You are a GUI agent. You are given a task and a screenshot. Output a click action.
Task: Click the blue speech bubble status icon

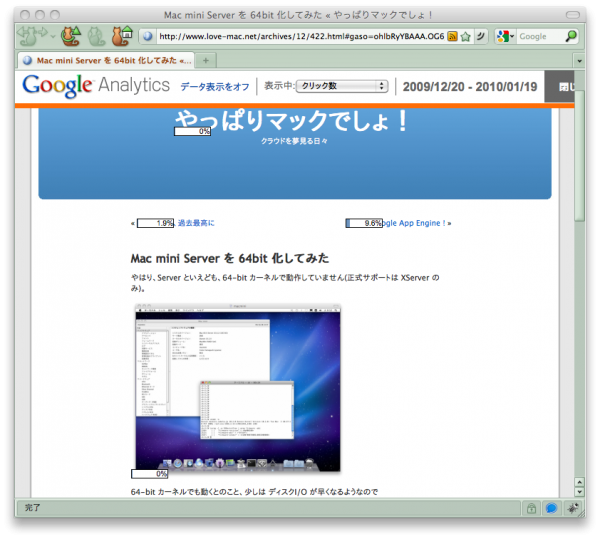click(x=551, y=508)
